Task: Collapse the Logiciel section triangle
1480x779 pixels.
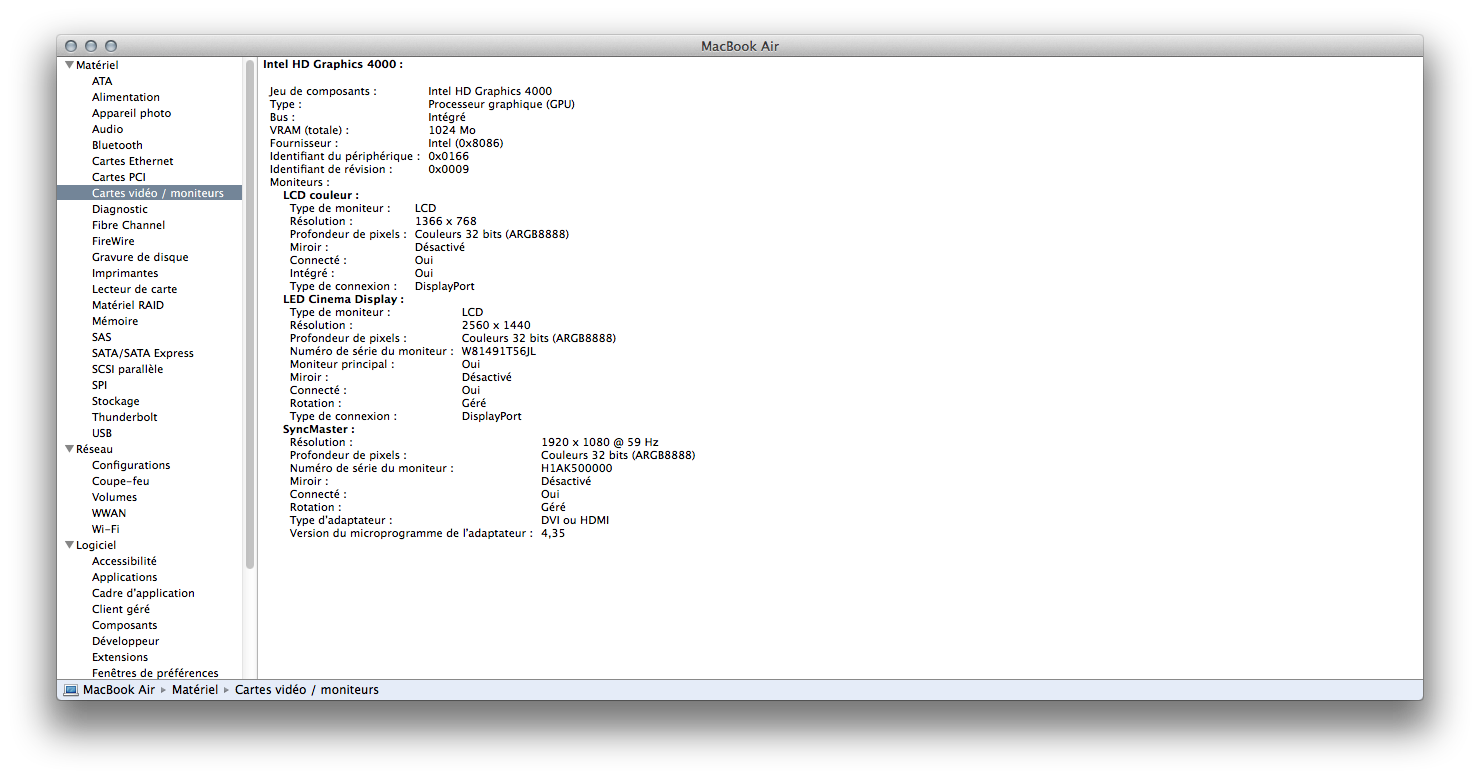Action: click(x=69, y=545)
